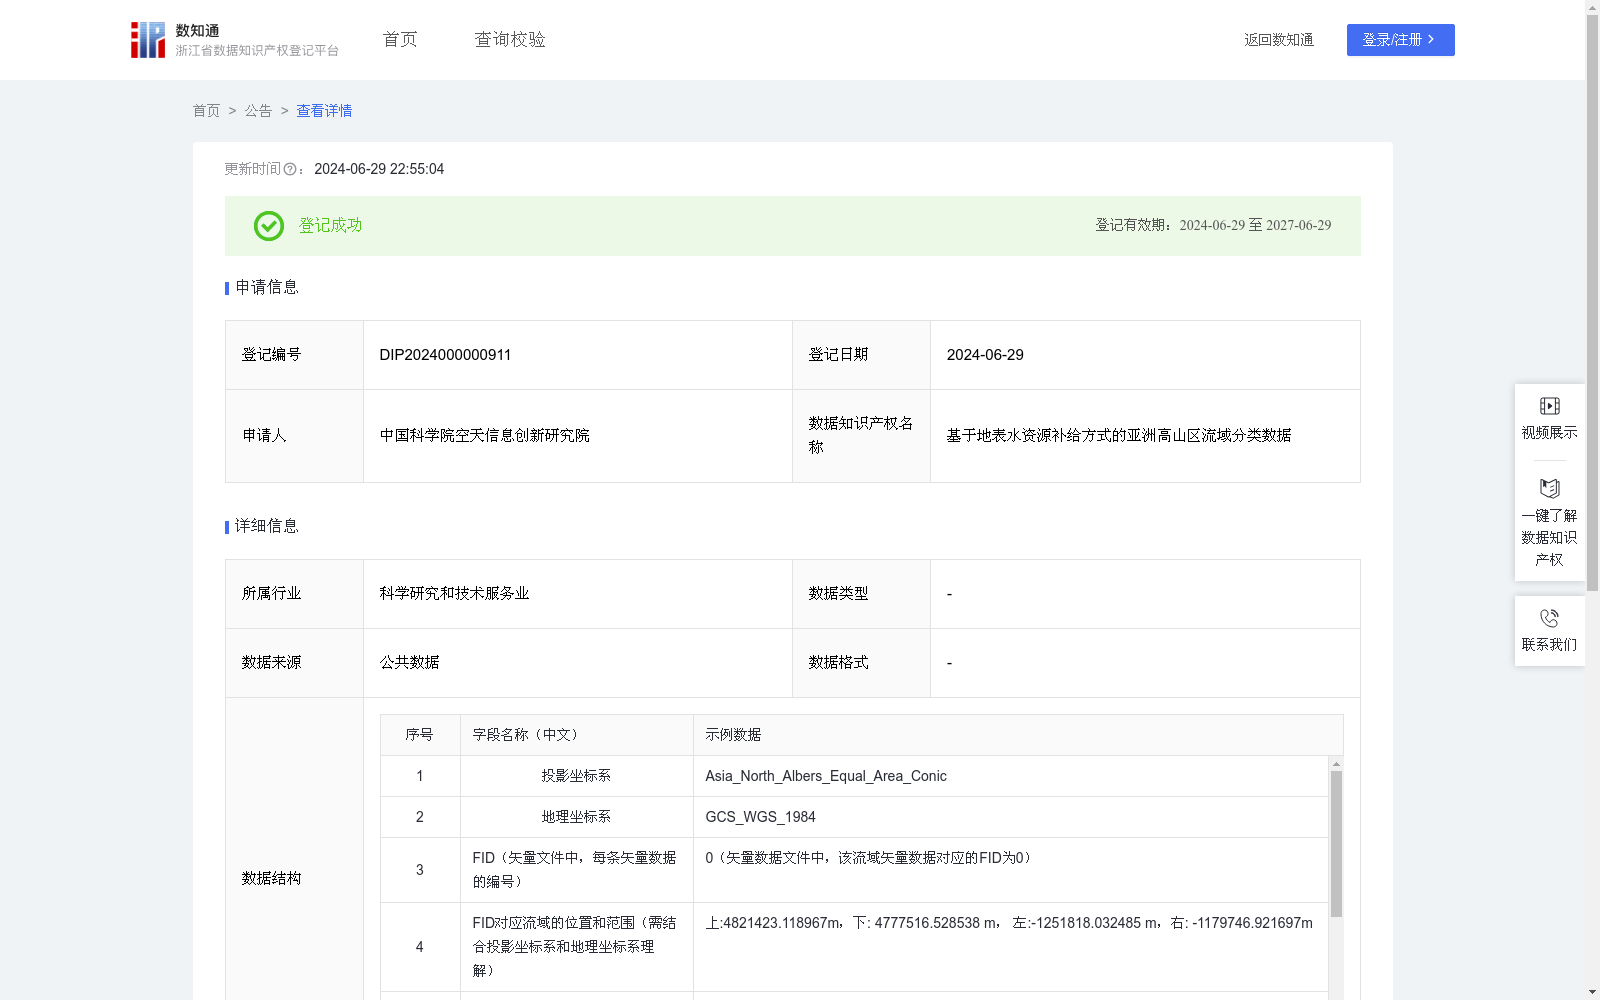Open 查询校验 navigation item

tap(510, 40)
